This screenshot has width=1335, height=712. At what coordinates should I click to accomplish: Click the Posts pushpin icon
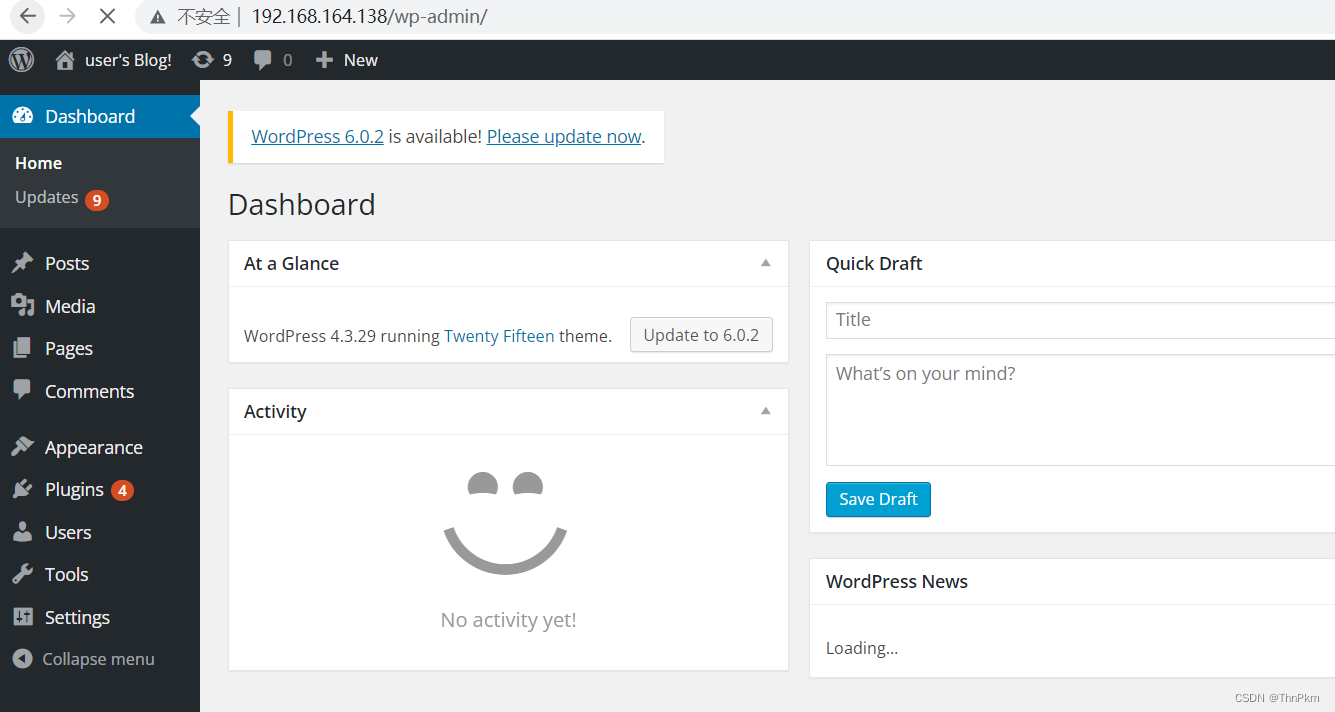(22, 263)
